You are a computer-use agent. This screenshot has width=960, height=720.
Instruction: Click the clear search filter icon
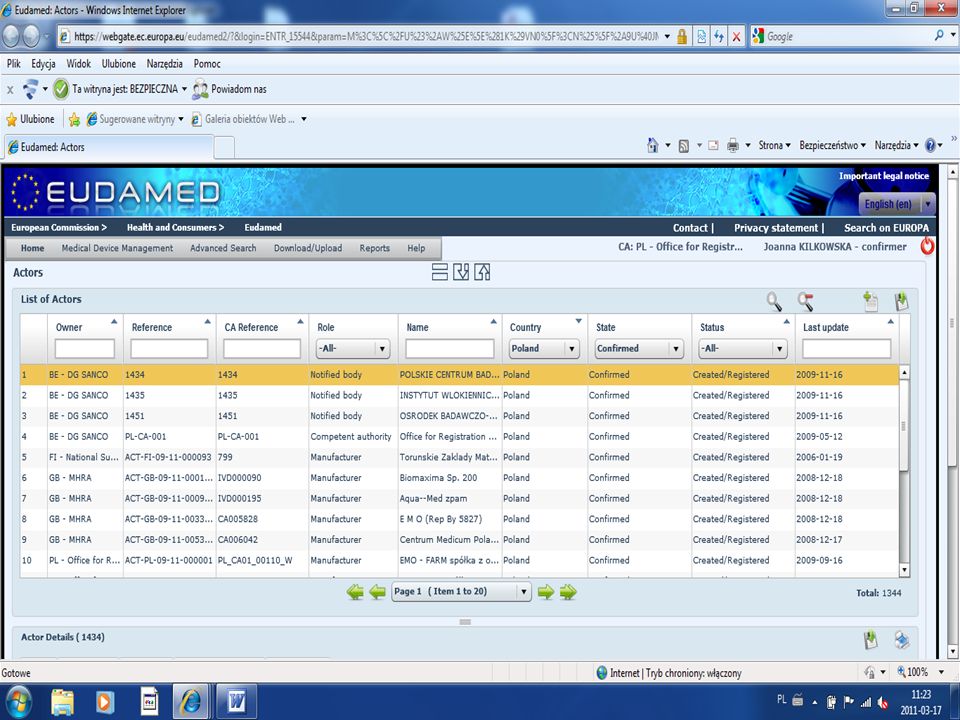[806, 301]
